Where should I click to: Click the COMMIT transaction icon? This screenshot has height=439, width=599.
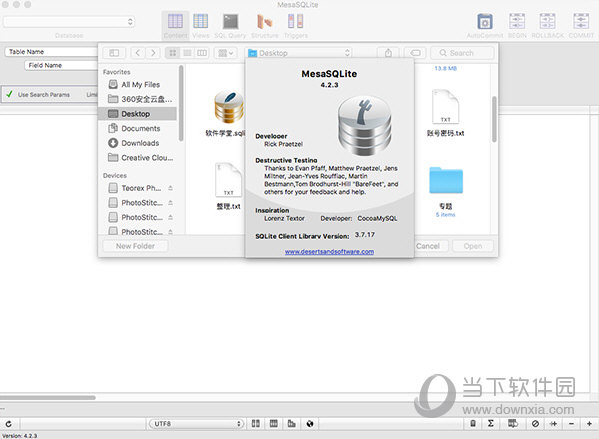tap(581, 25)
